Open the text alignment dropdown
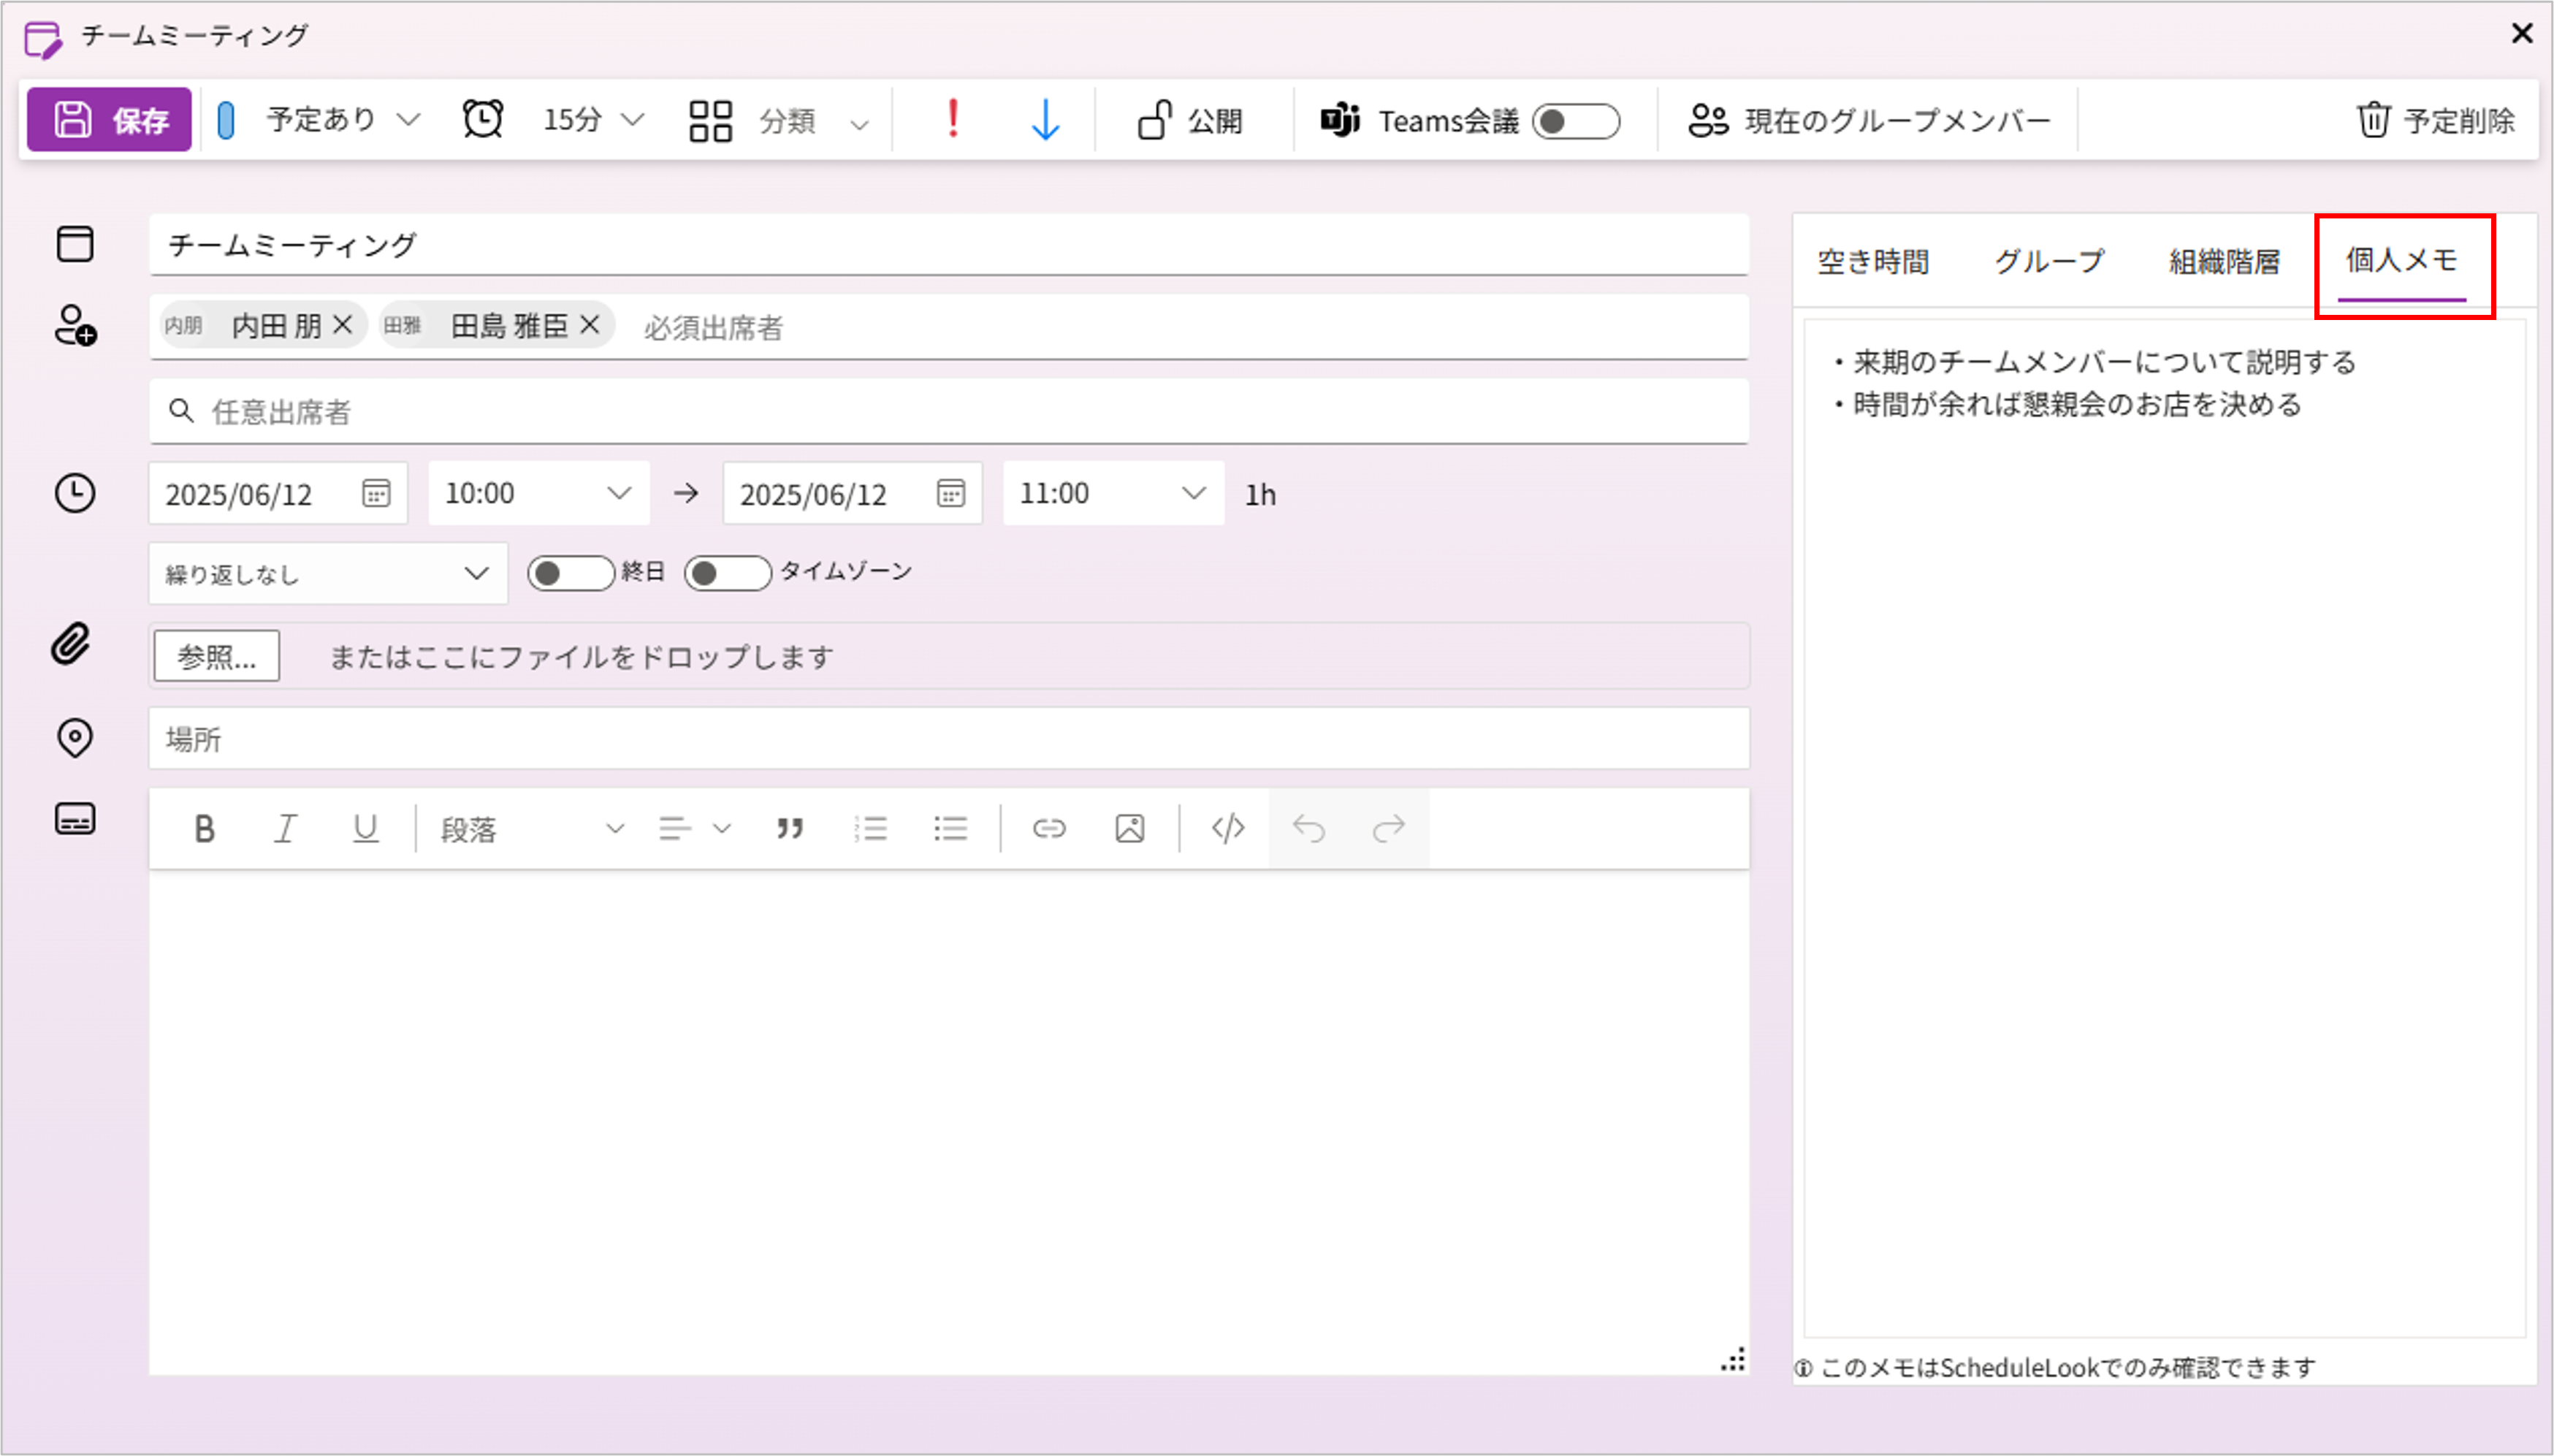 pos(695,829)
